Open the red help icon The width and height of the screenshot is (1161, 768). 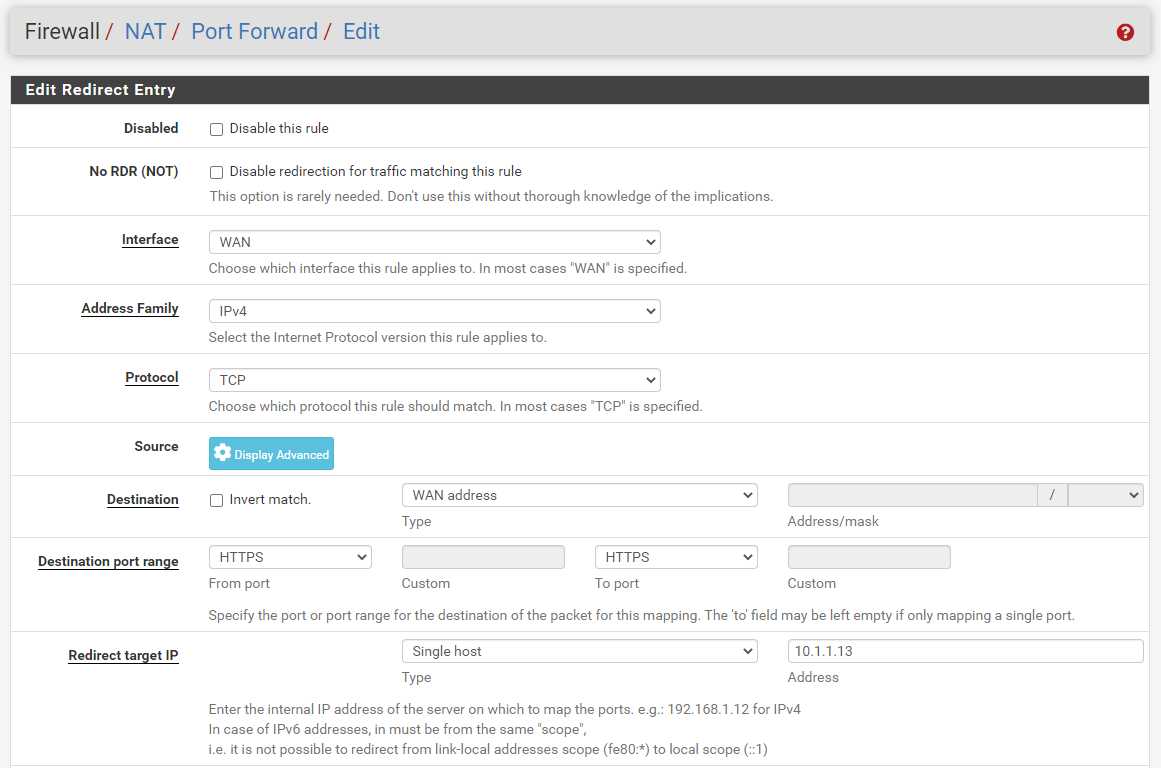[x=1125, y=32]
